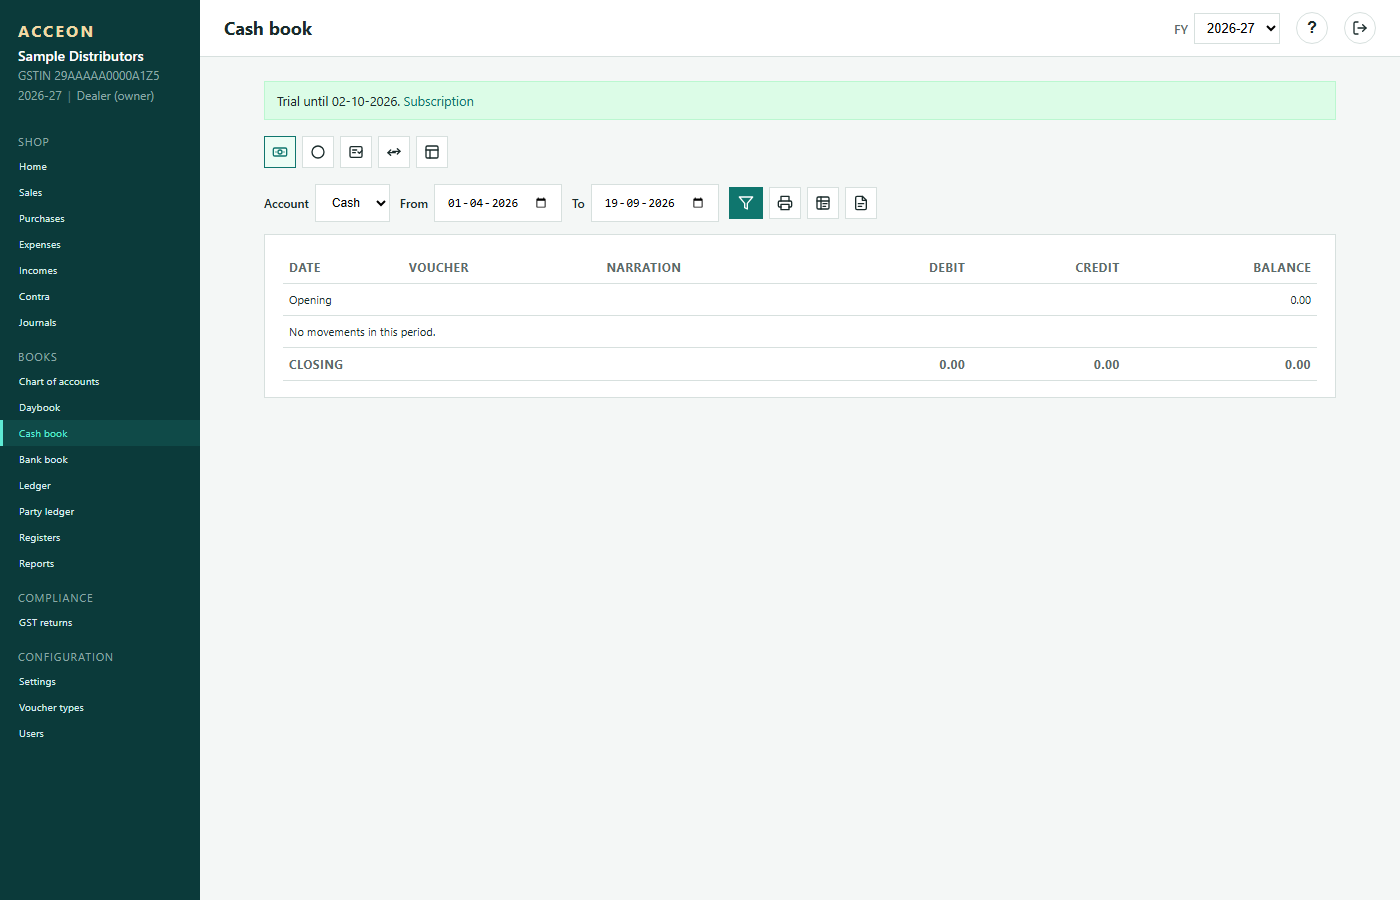The width and height of the screenshot is (1400, 900).
Task: Select Cash book in the sidebar
Action: pyautogui.click(x=100, y=434)
